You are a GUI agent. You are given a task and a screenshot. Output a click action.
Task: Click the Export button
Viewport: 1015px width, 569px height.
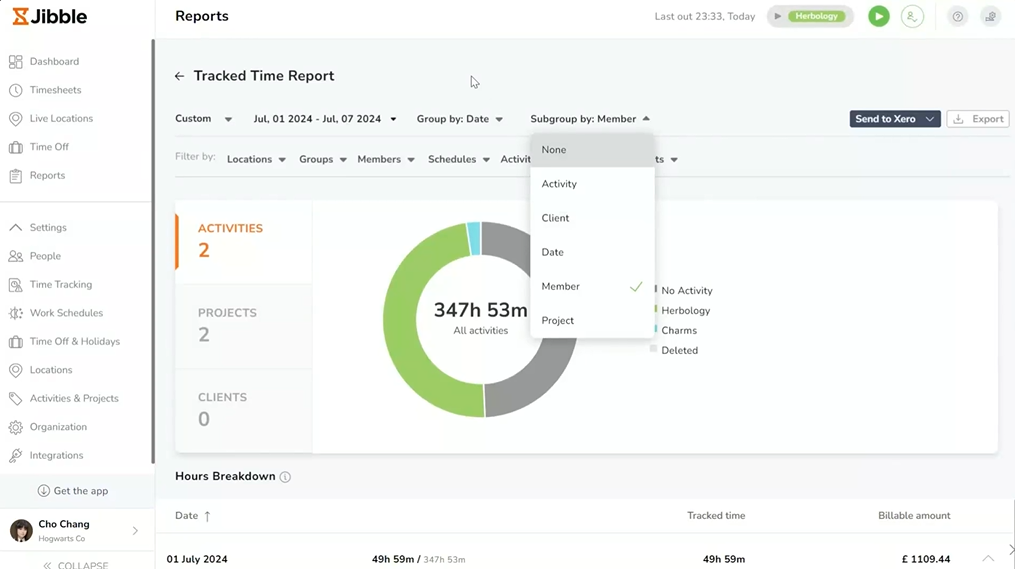coord(978,119)
